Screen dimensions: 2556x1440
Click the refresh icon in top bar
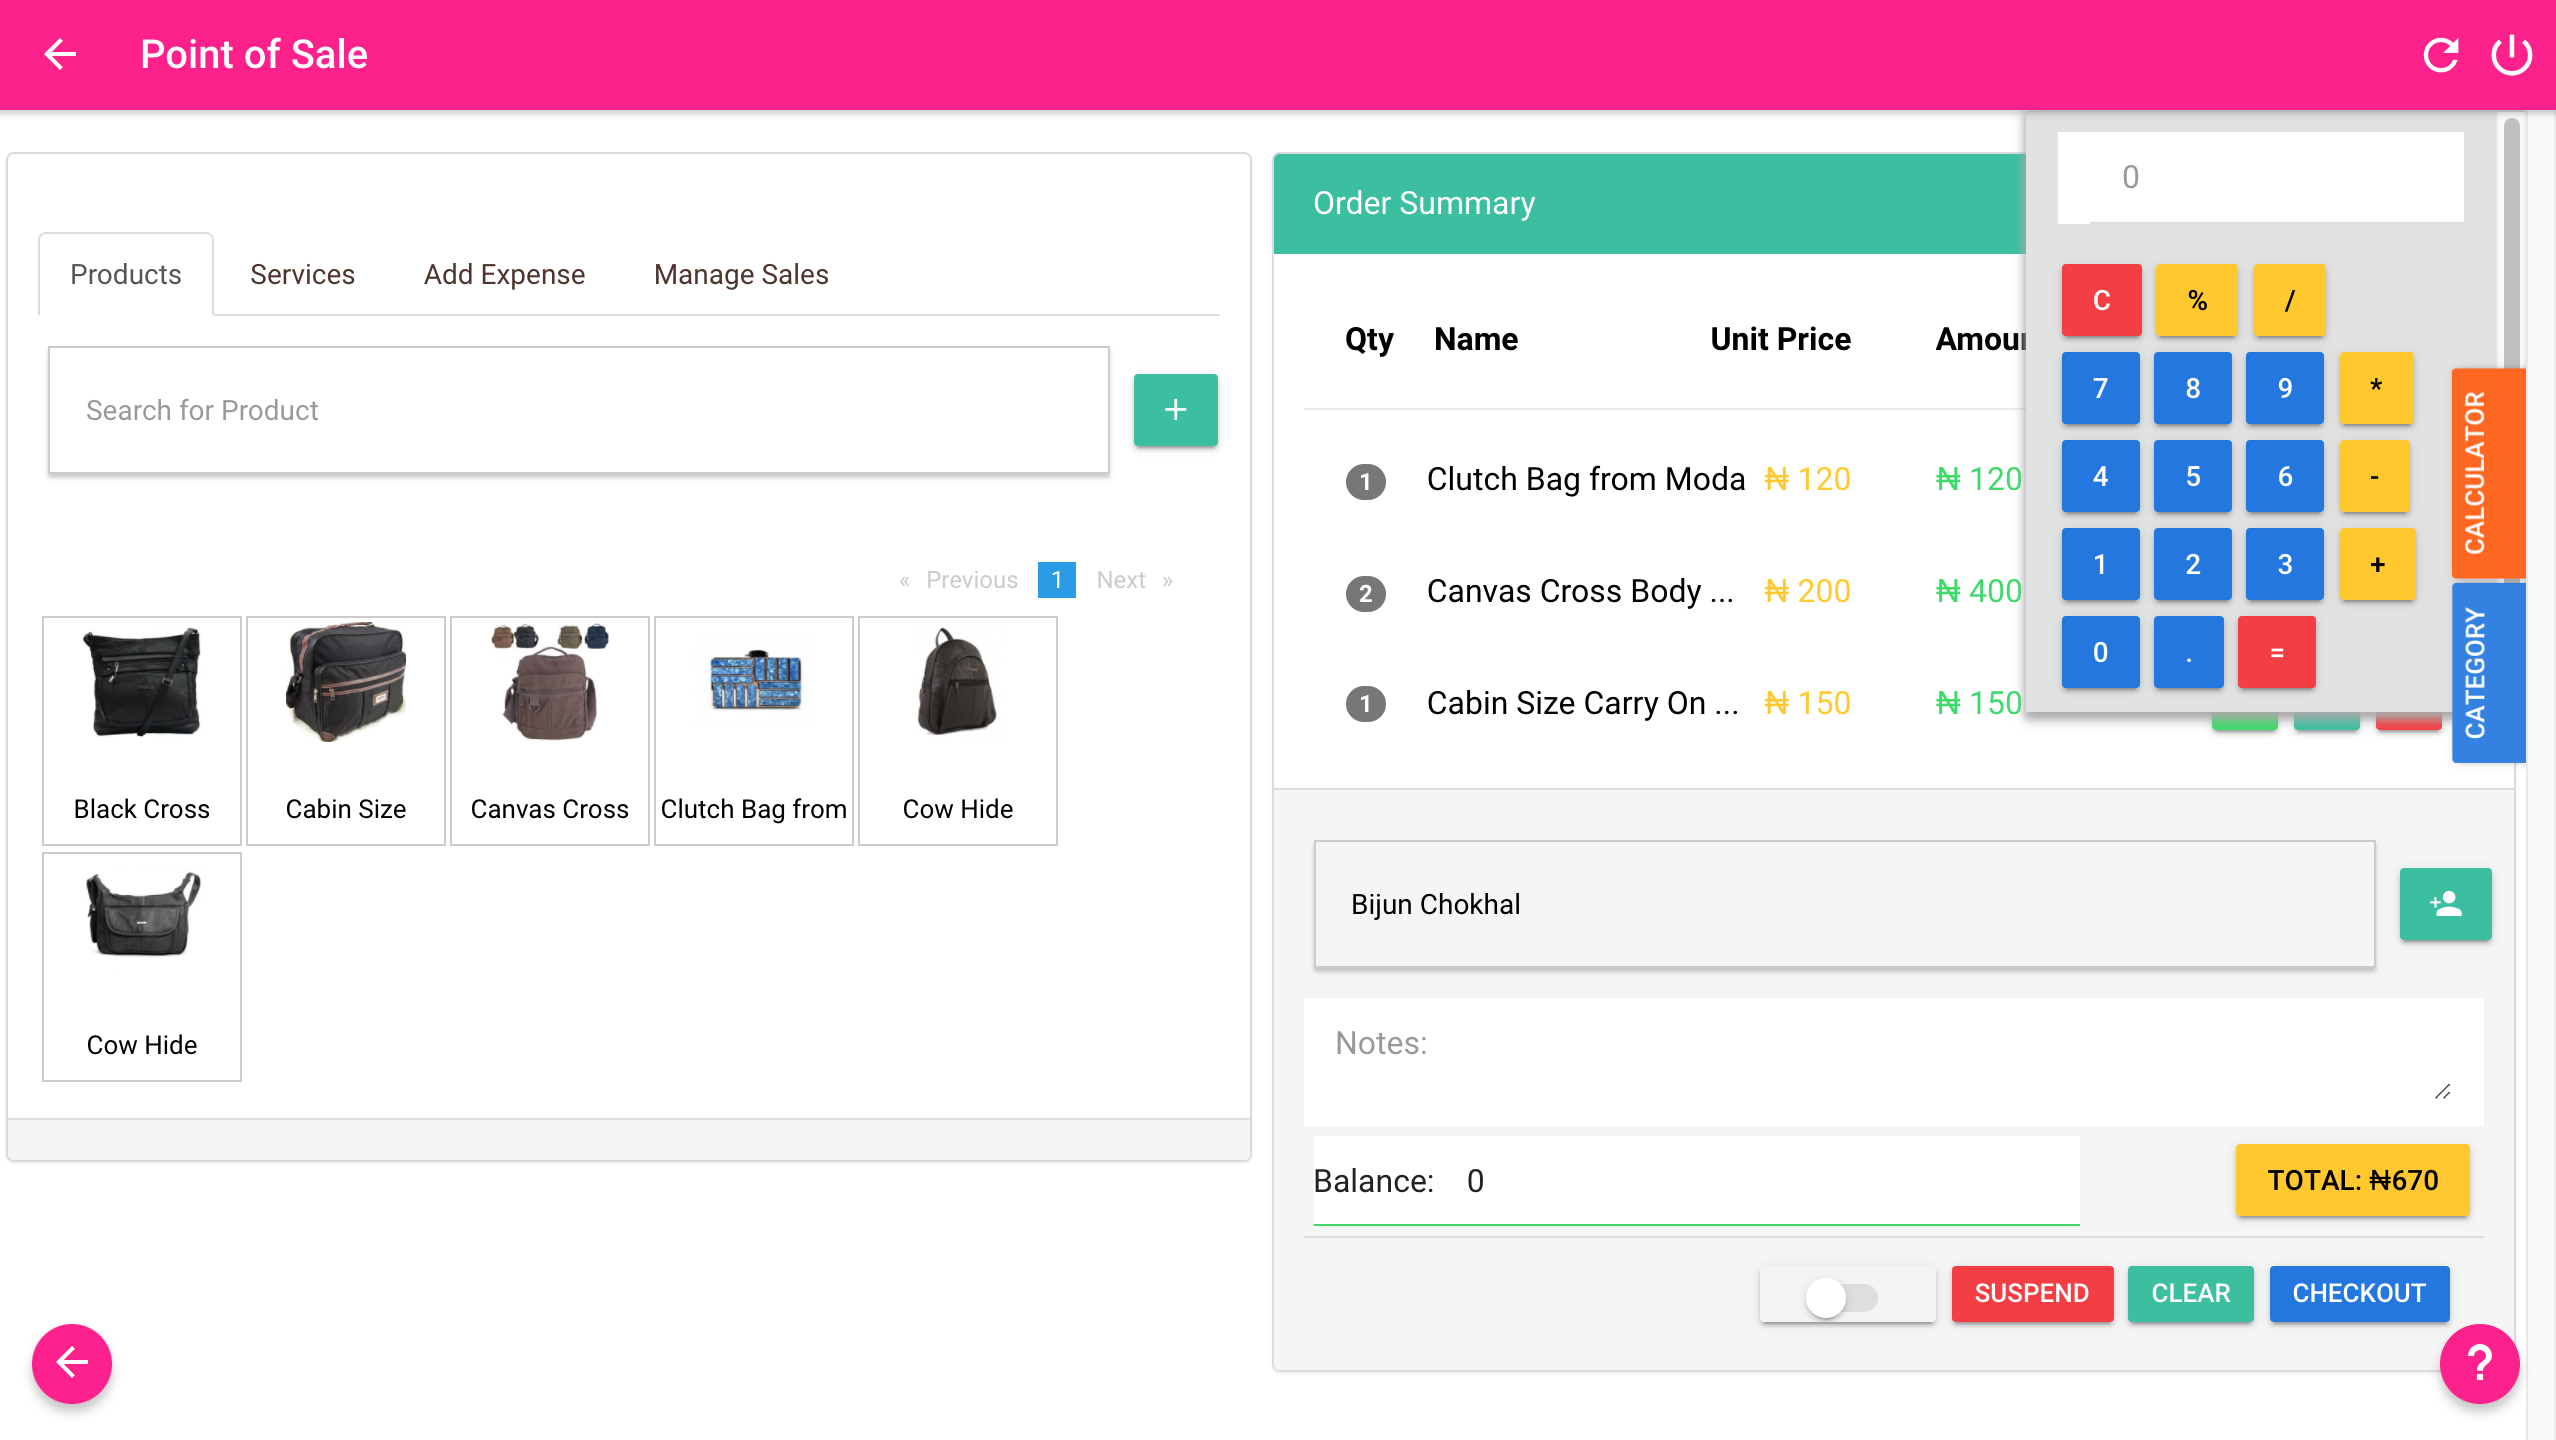tap(2440, 54)
